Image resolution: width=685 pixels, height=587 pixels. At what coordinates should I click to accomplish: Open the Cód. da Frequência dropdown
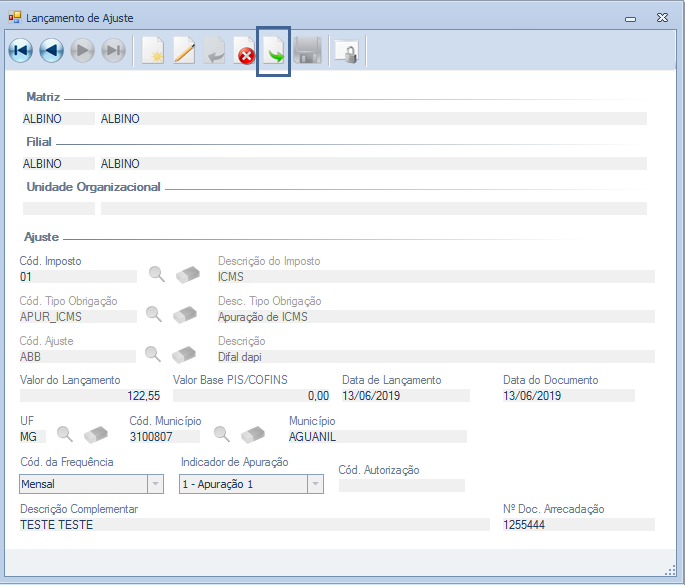(x=155, y=484)
